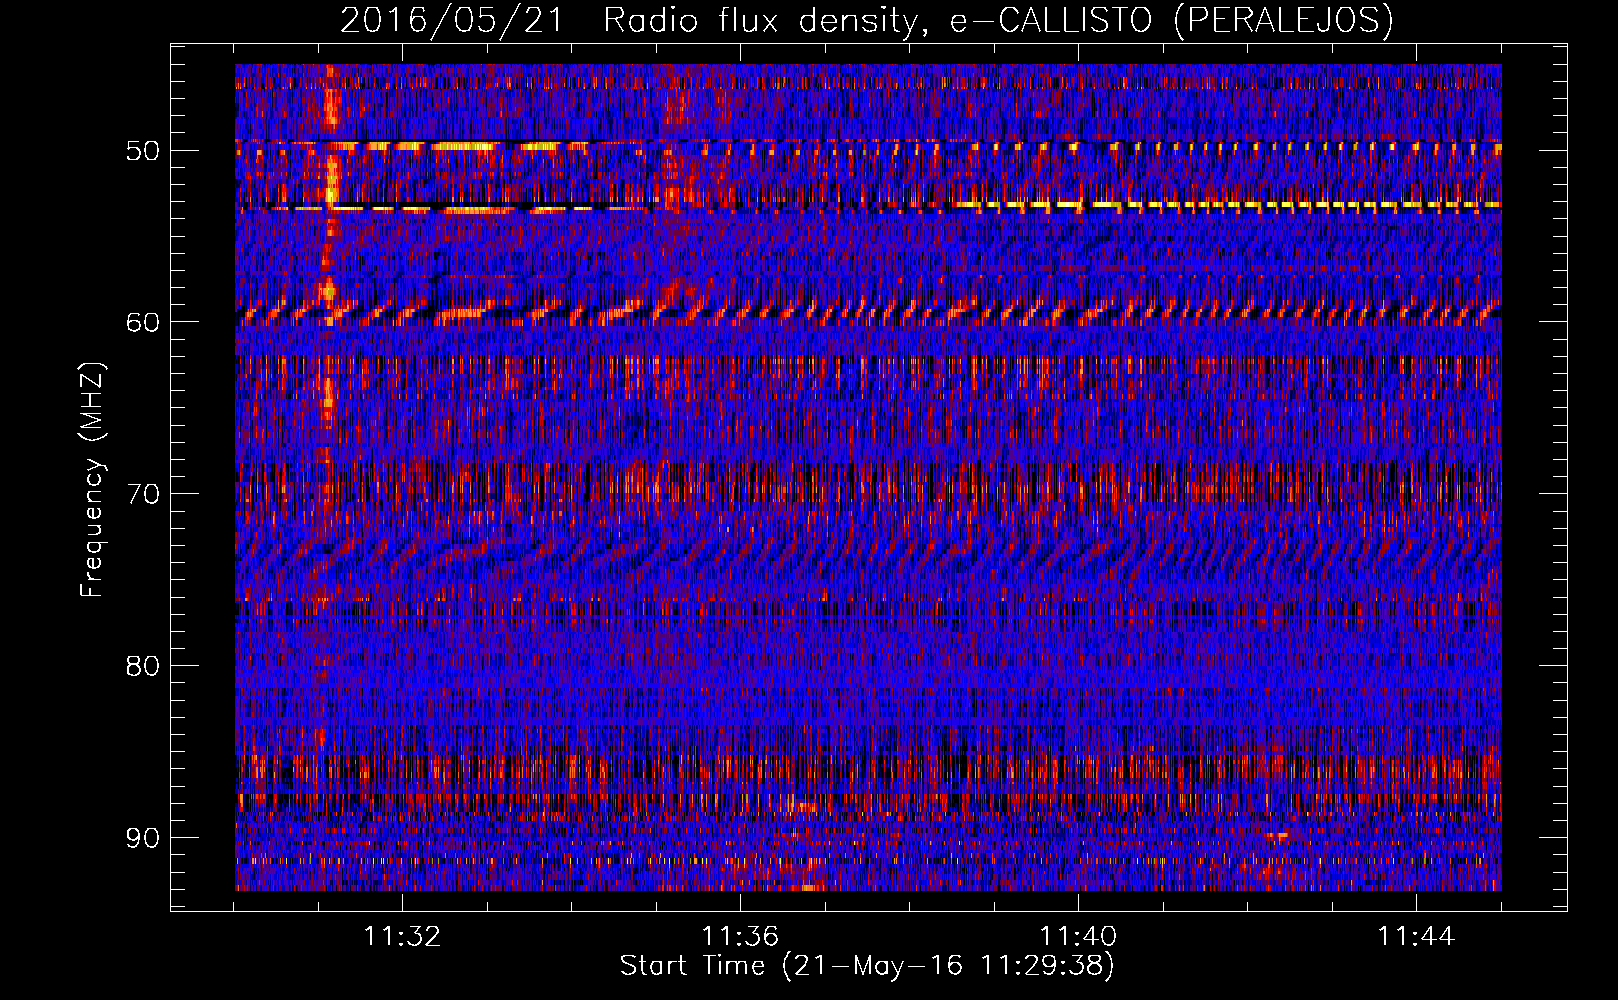
Task: Click the 11:32 time tick label
Action: [402, 936]
